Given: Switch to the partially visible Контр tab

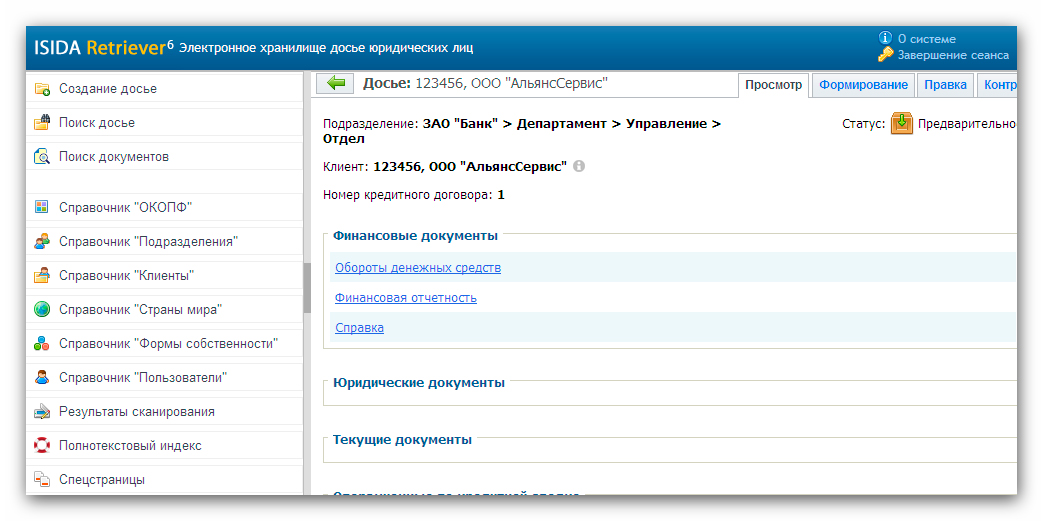Looking at the screenshot, I should 996,85.
